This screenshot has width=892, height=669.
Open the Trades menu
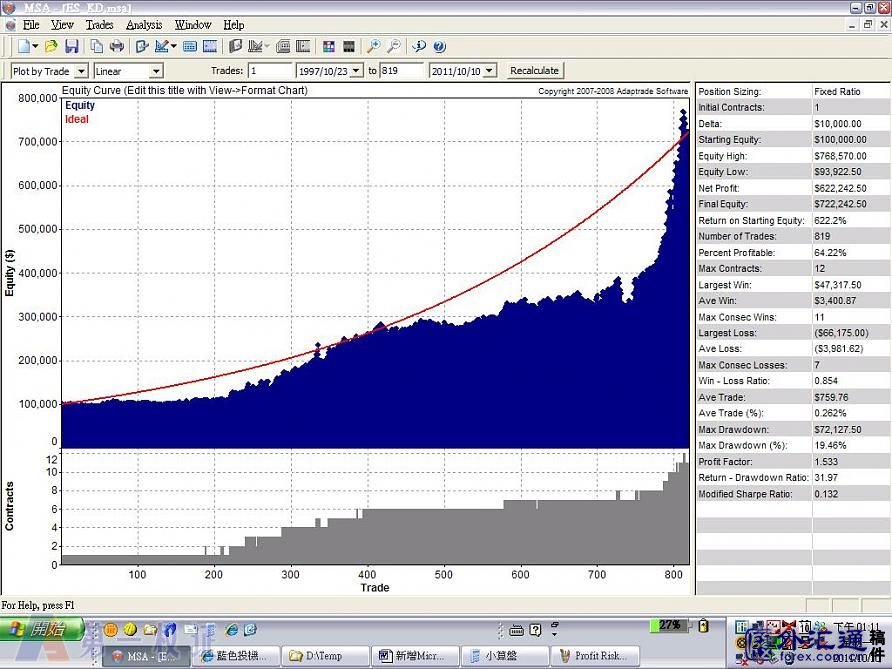[100, 24]
